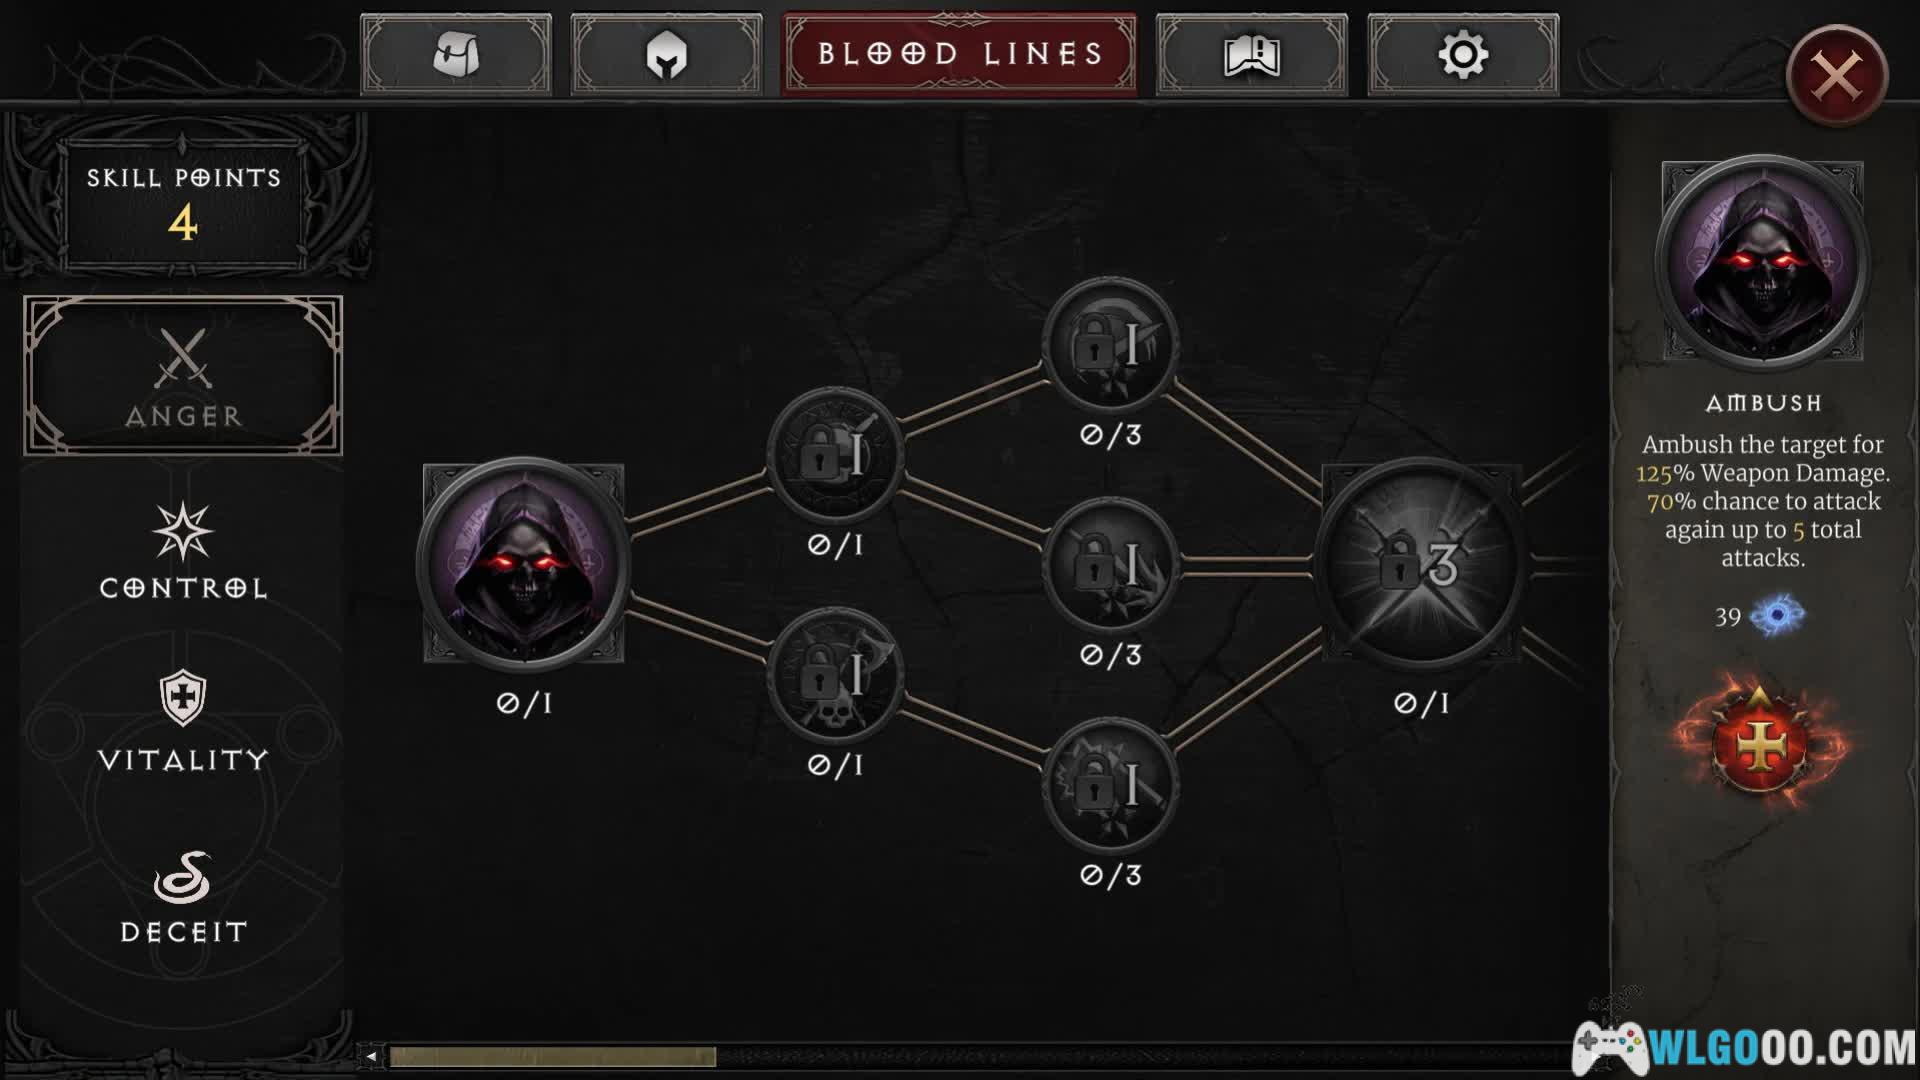Select the top locked 0/3 skill node
Viewport: 1920px width, 1080px height.
pyautogui.click(x=1110, y=345)
